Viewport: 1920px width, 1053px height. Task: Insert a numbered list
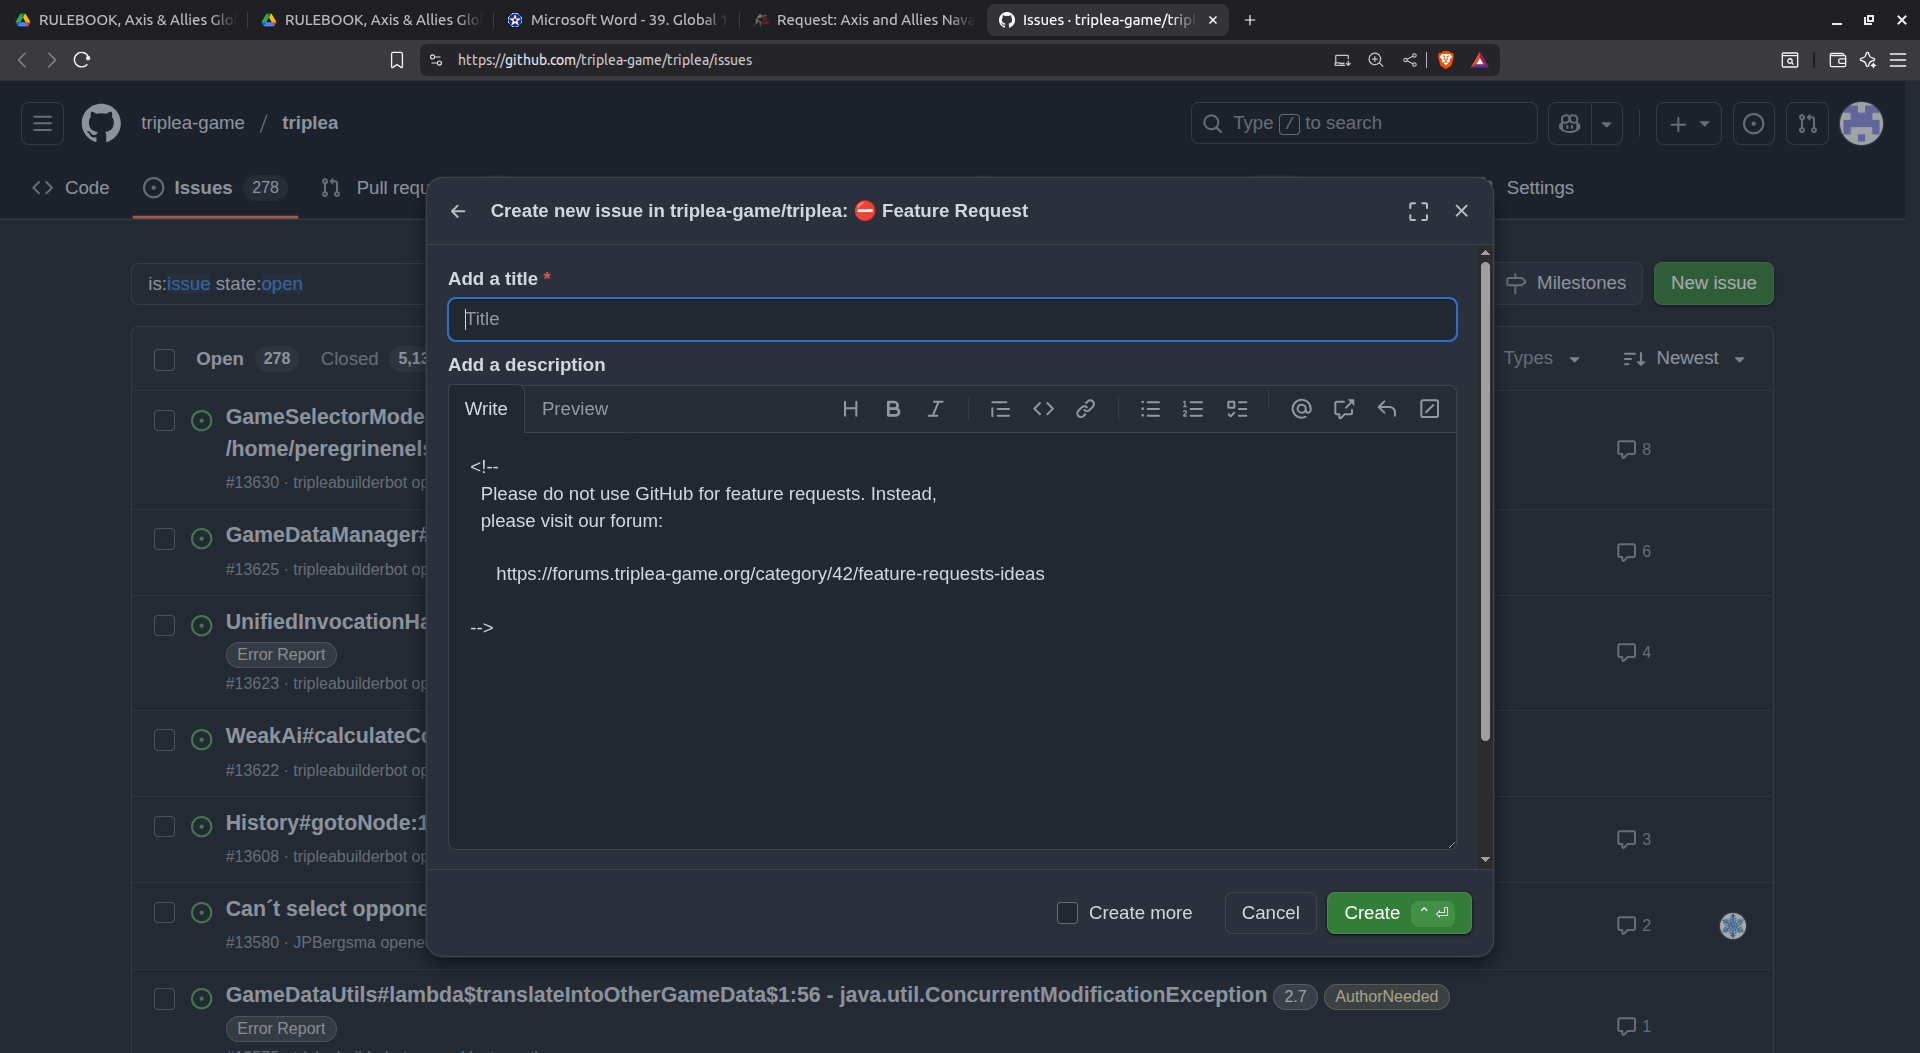pyautogui.click(x=1192, y=409)
